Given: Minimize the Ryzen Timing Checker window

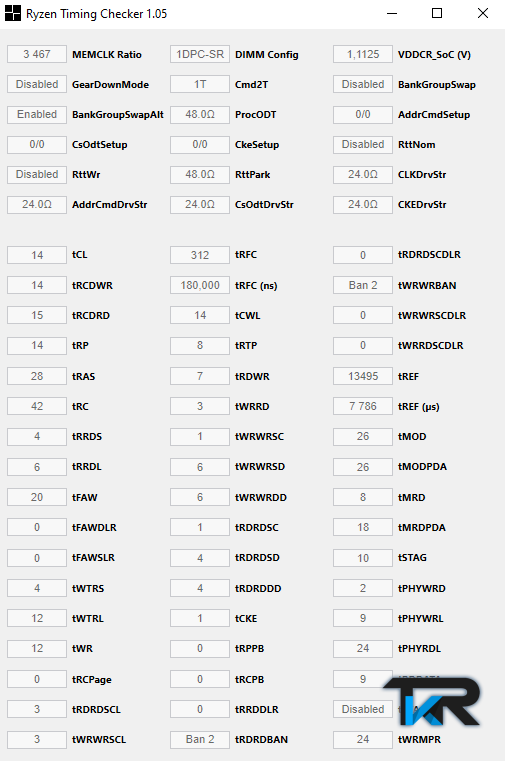Looking at the screenshot, I should [392, 14].
